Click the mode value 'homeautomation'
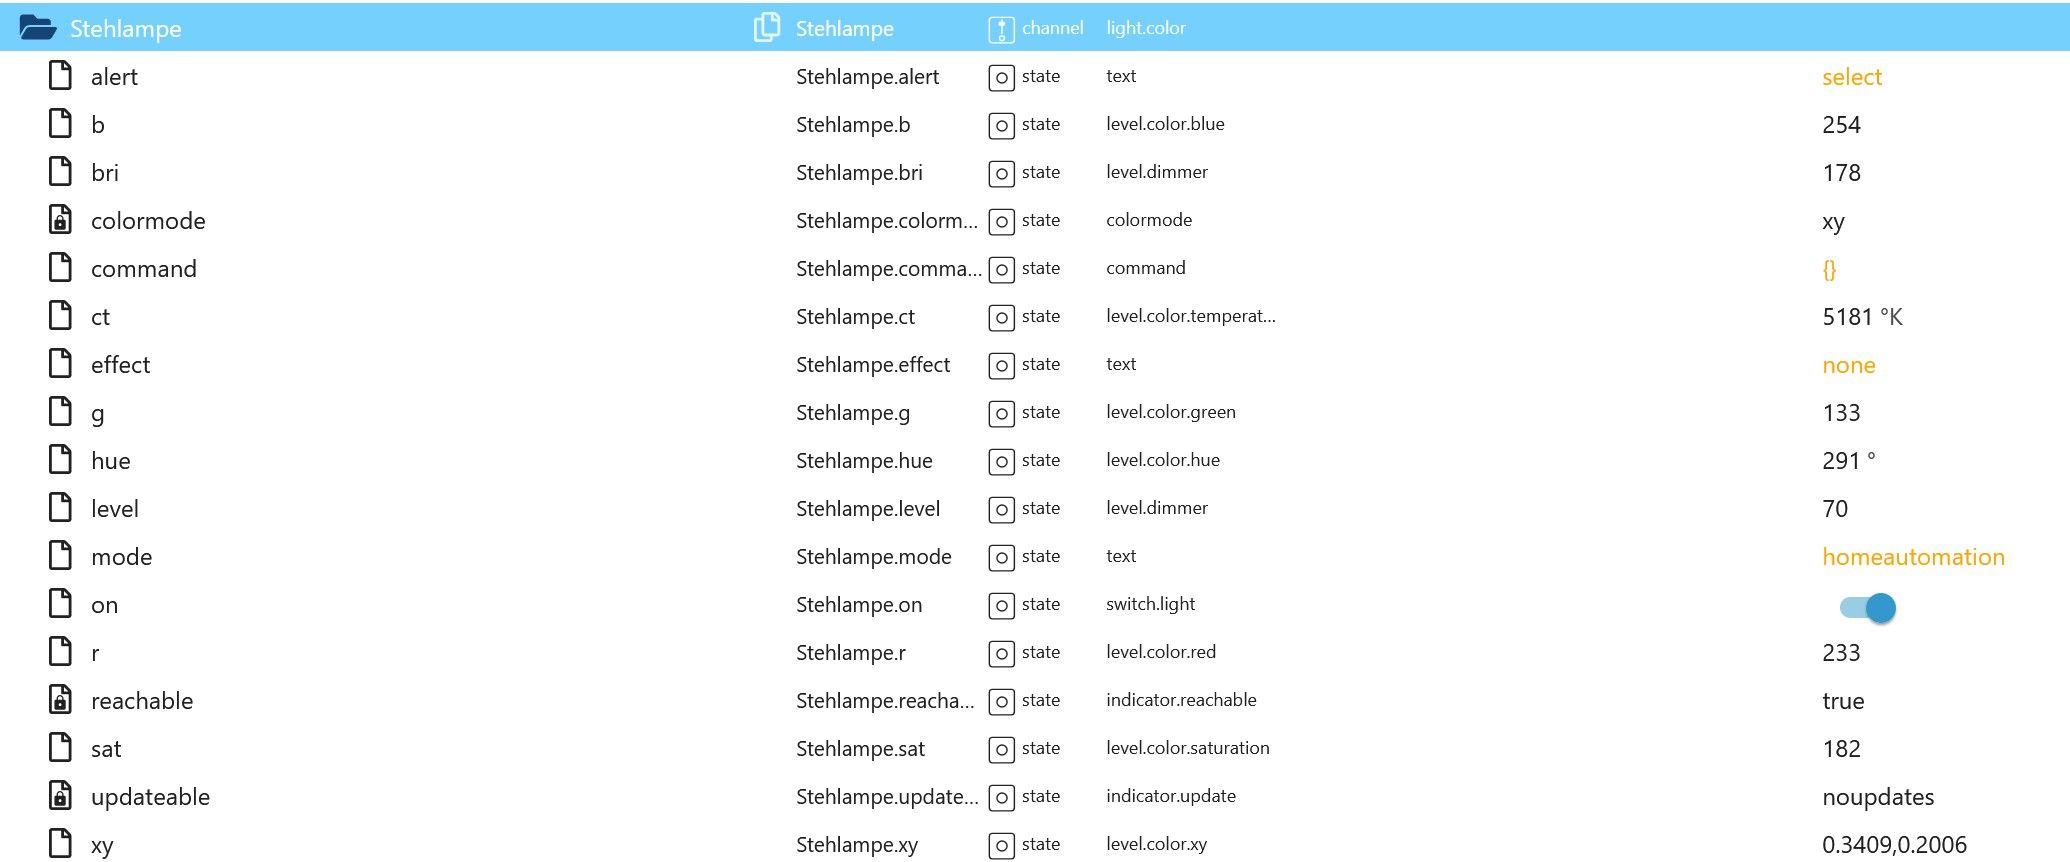The width and height of the screenshot is (2070, 862). (x=1912, y=557)
